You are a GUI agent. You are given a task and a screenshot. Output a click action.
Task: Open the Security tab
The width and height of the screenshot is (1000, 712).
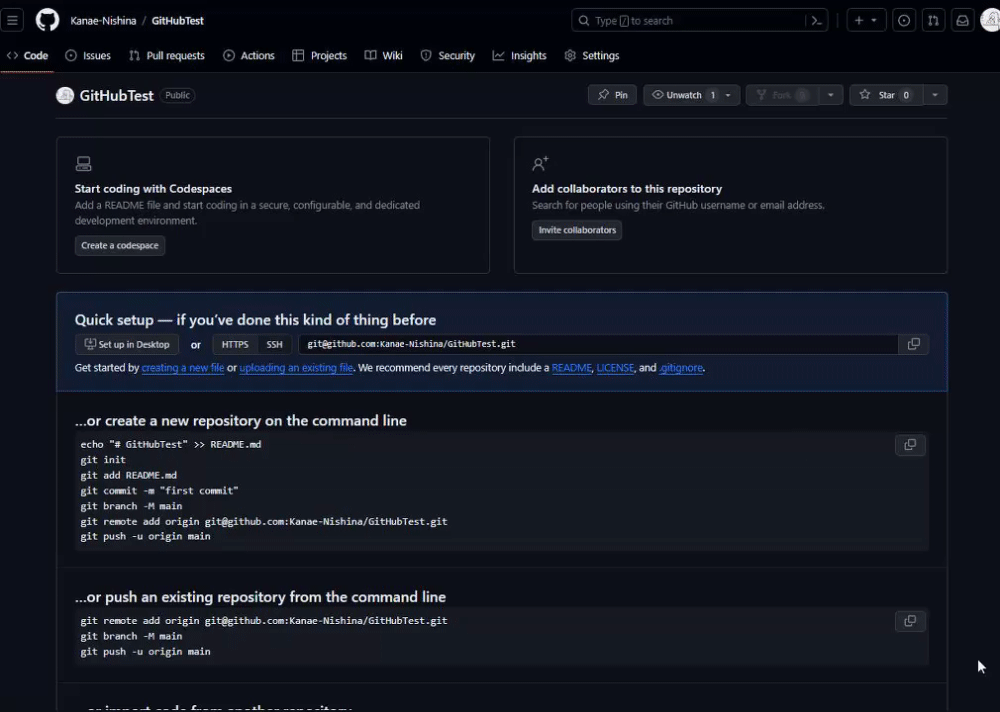click(448, 56)
